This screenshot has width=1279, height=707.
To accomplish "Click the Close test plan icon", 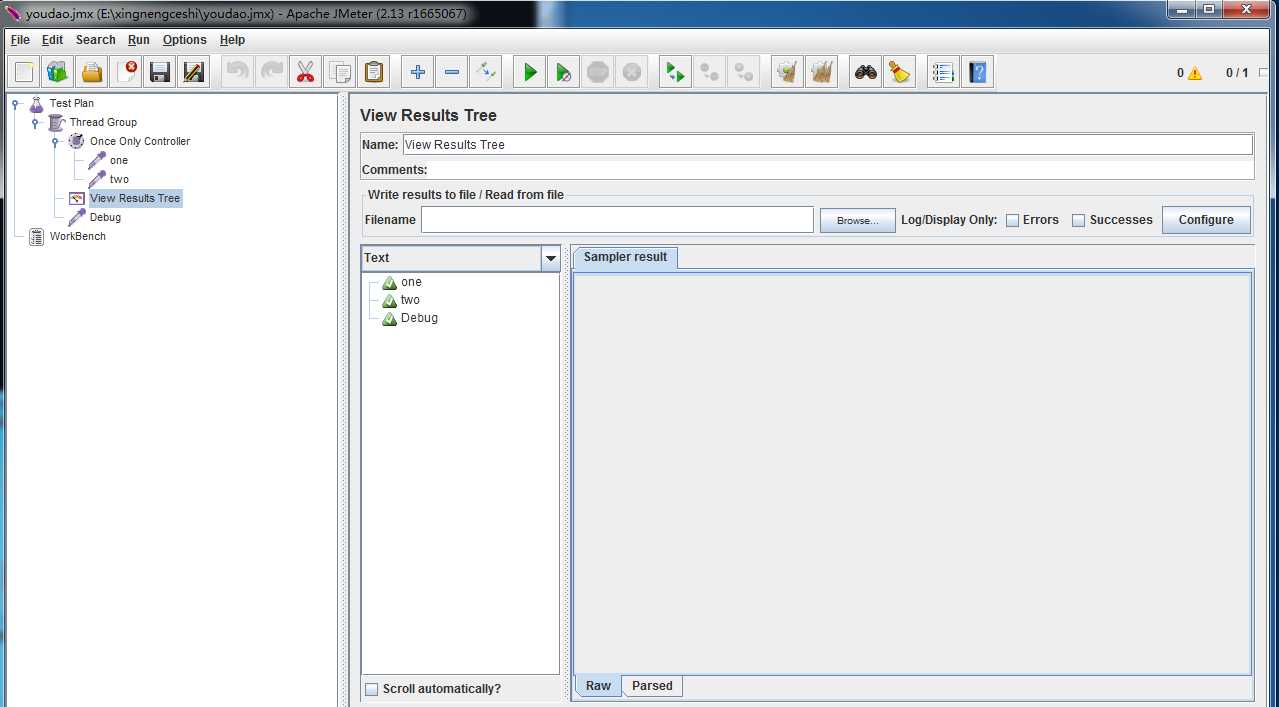I will click(x=126, y=72).
